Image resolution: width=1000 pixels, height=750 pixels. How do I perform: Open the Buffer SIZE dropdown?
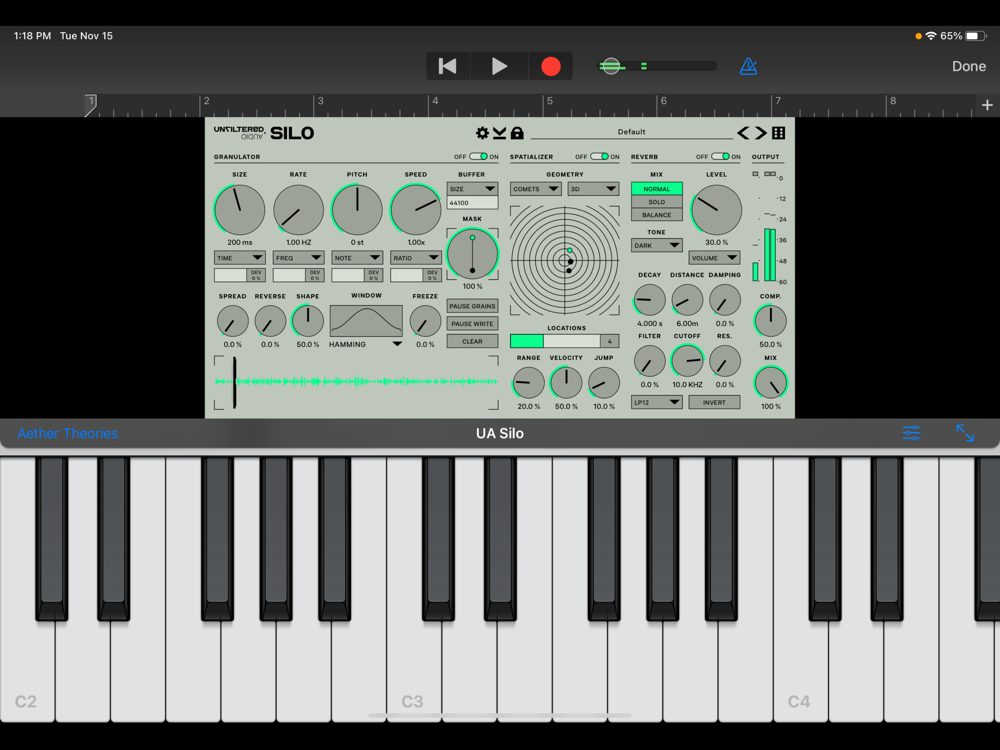pos(472,189)
